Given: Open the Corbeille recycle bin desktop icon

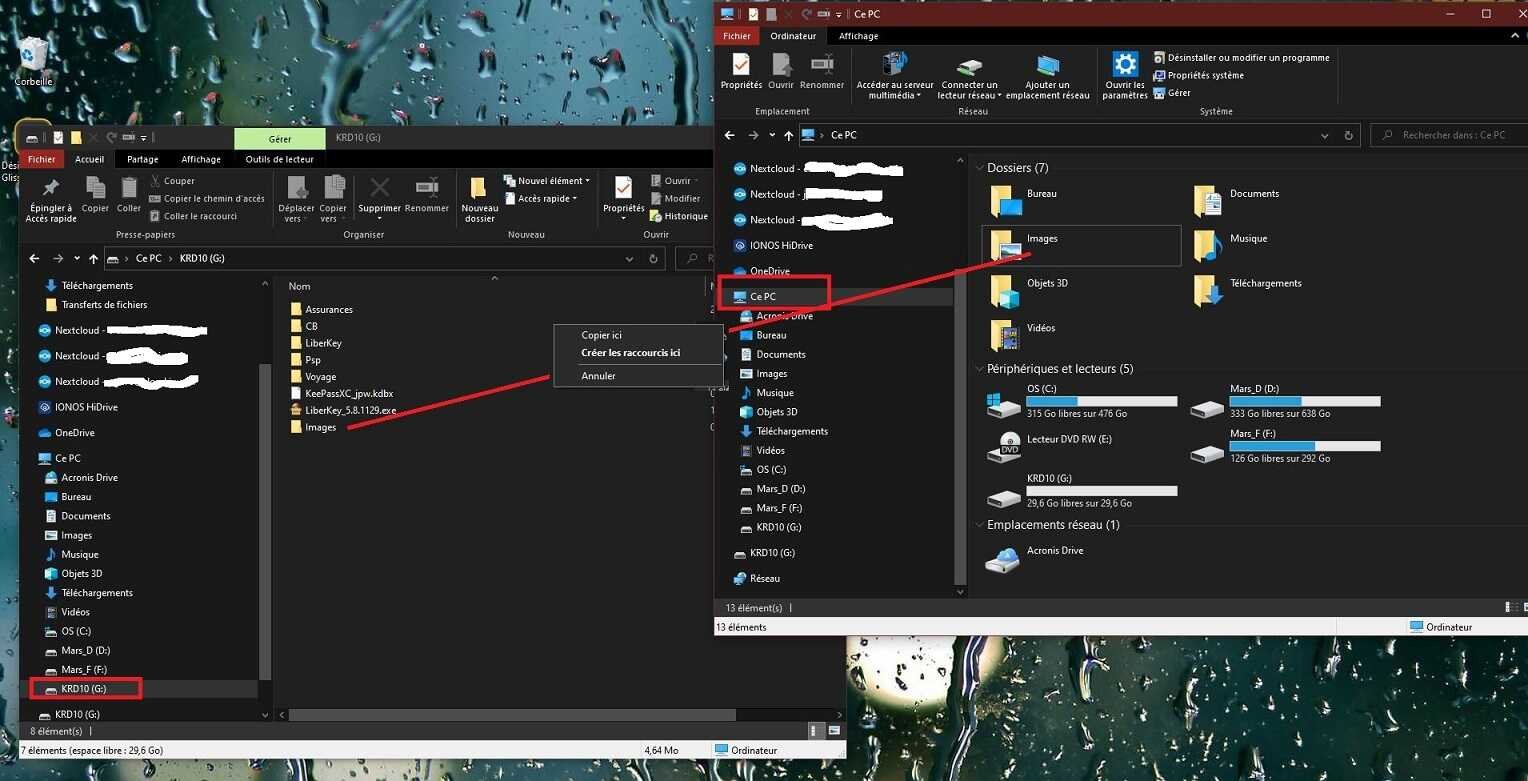Looking at the screenshot, I should (x=33, y=60).
